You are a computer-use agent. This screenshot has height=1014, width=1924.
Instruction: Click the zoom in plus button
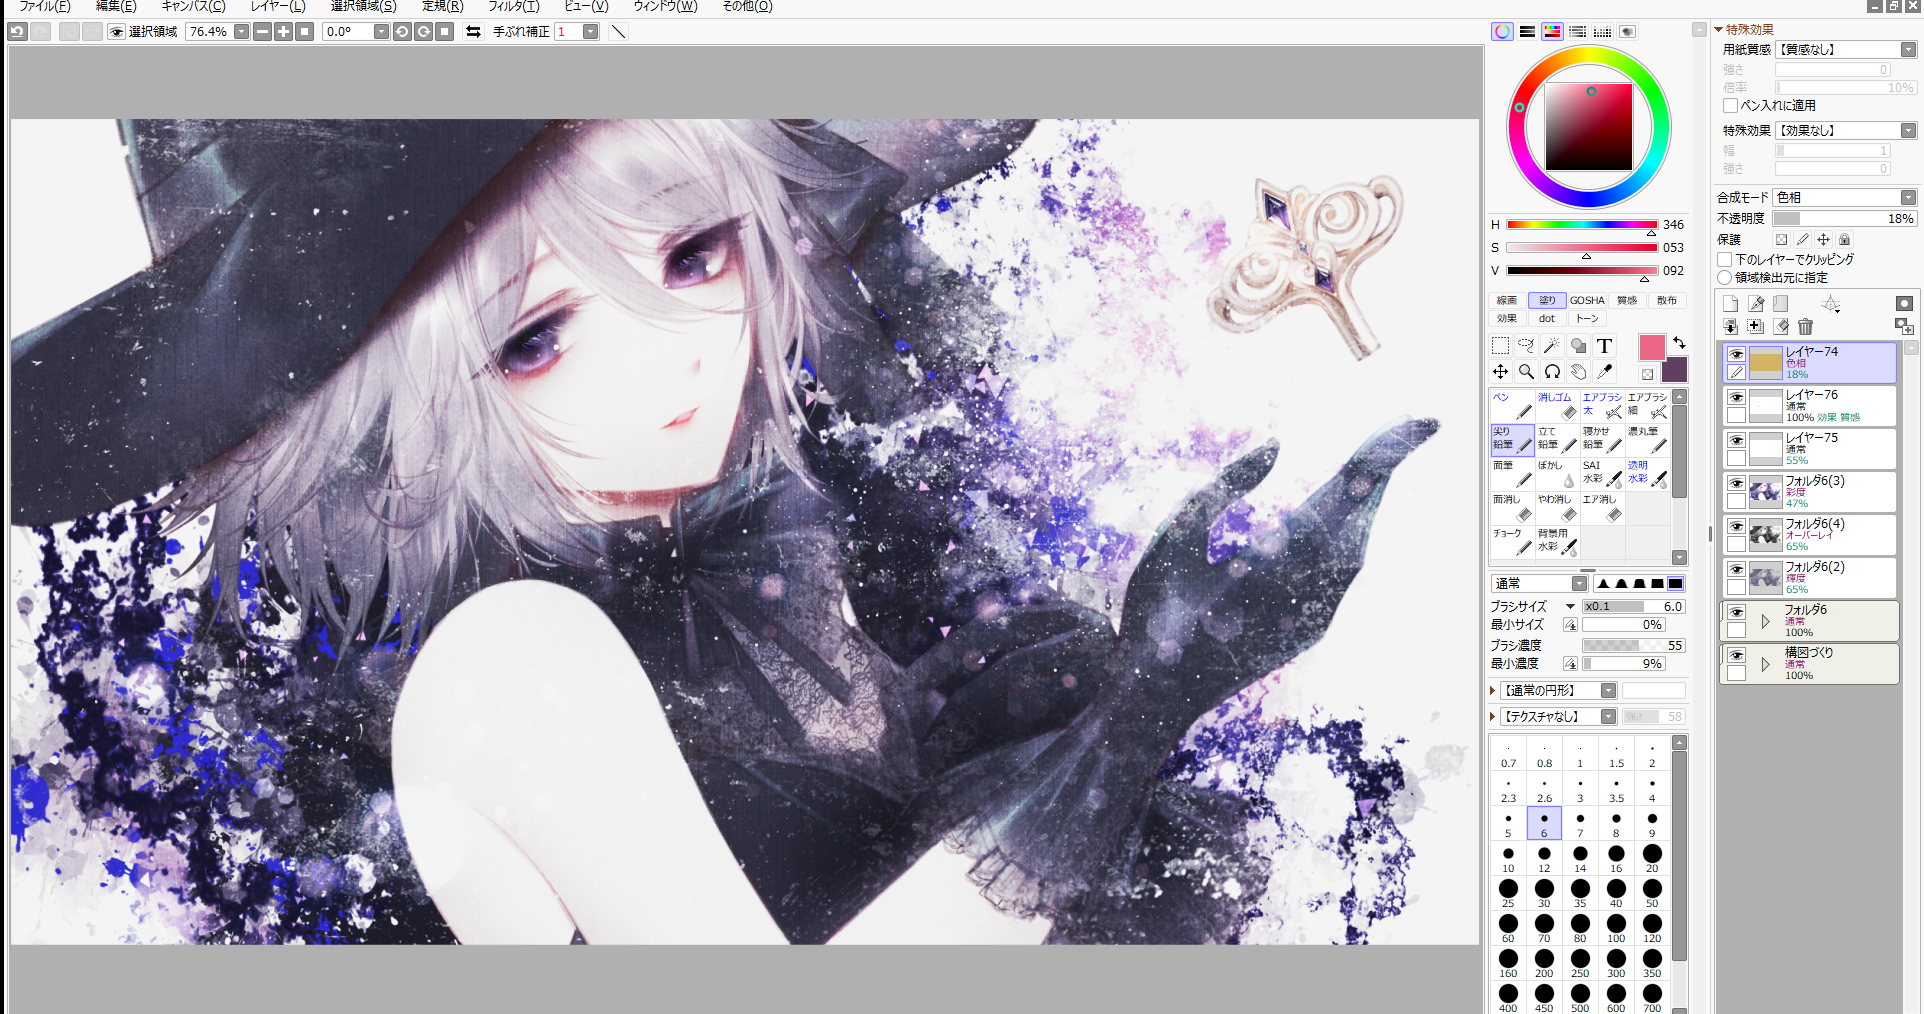(x=284, y=32)
